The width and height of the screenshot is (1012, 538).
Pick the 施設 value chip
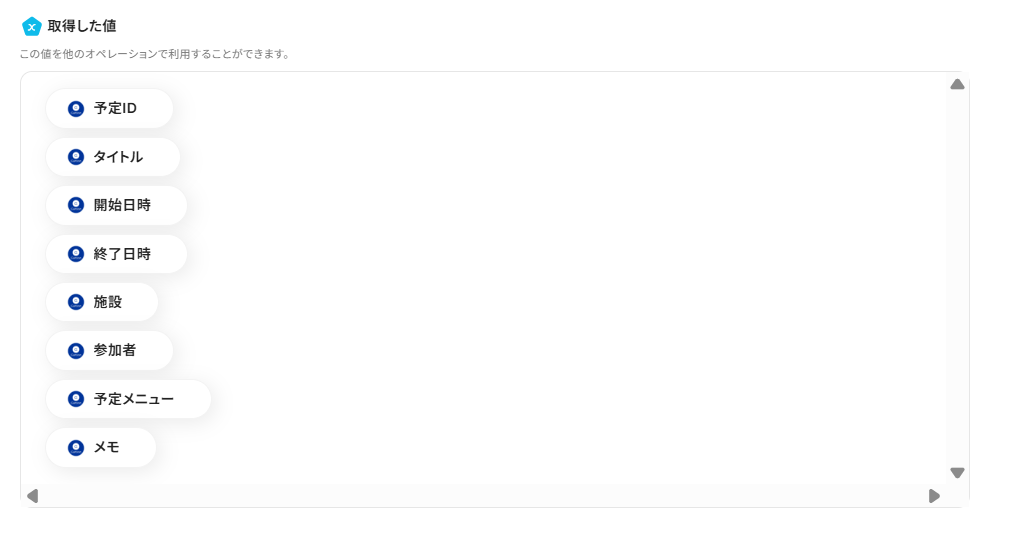[x=102, y=302]
